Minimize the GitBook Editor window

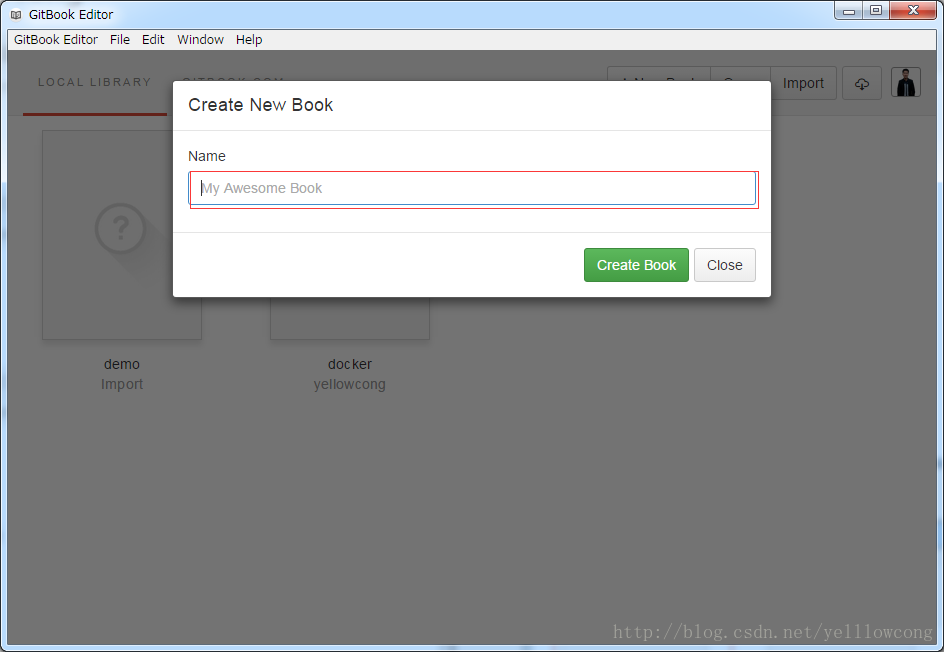tap(849, 11)
